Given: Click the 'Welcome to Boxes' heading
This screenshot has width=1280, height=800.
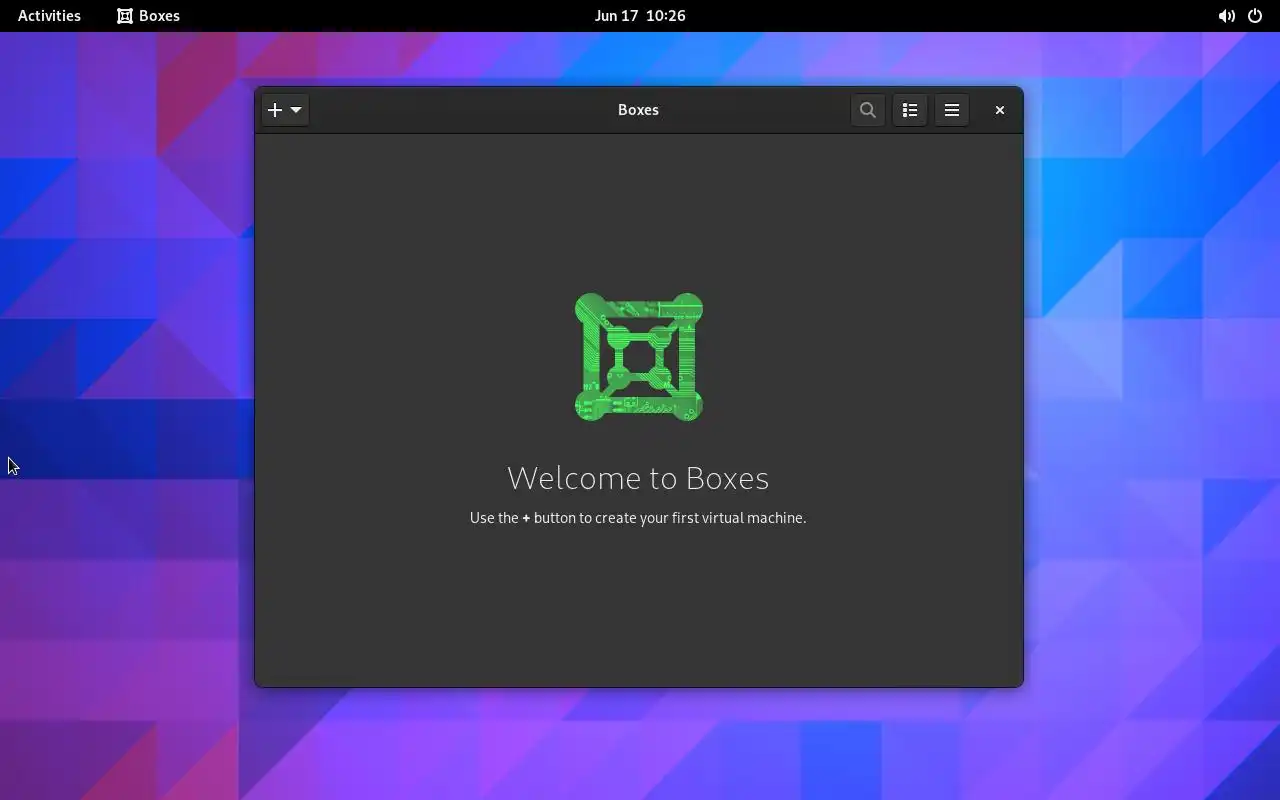Looking at the screenshot, I should click(638, 478).
